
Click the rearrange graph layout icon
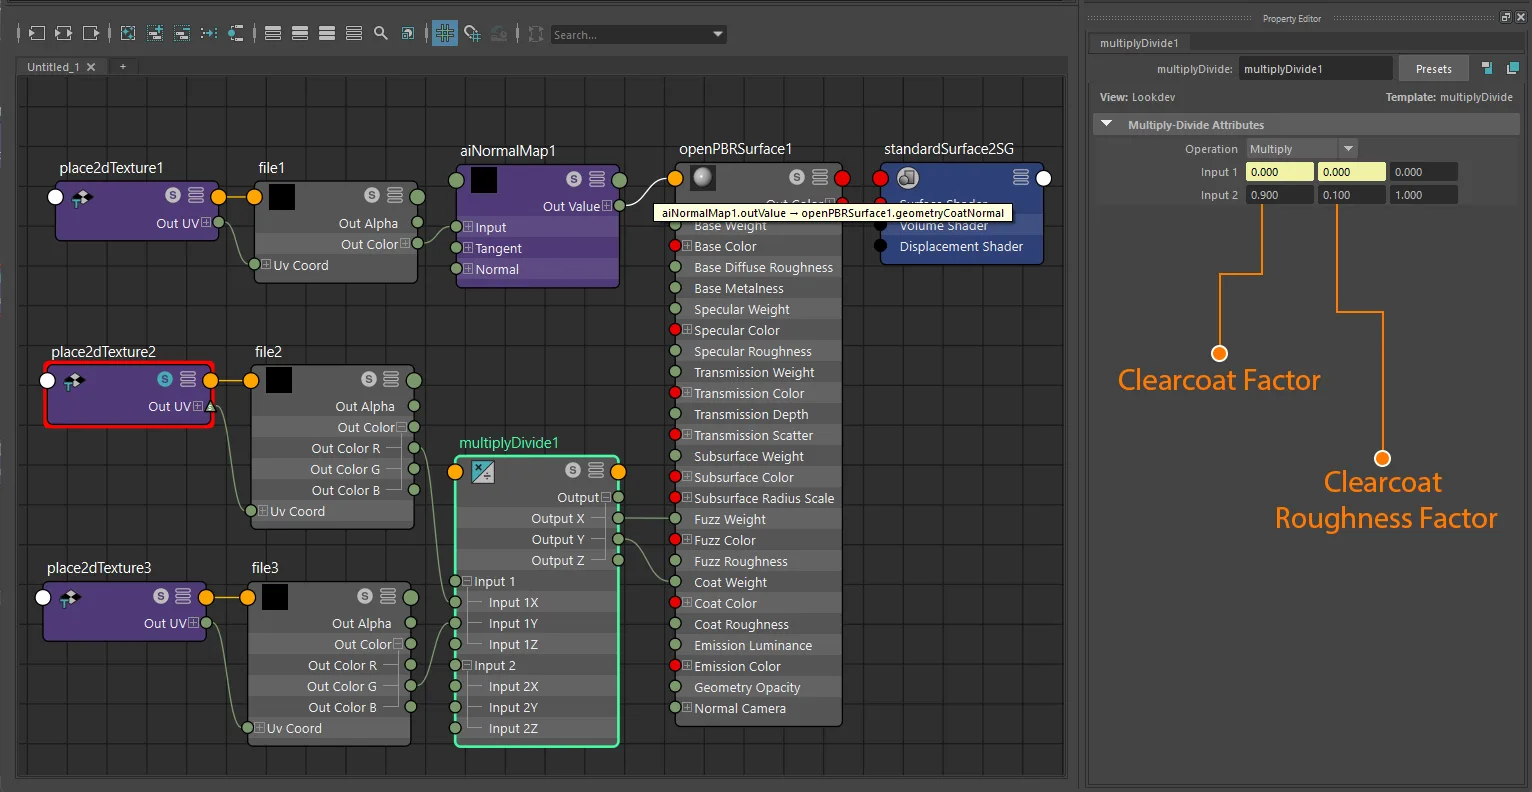tap(209, 33)
